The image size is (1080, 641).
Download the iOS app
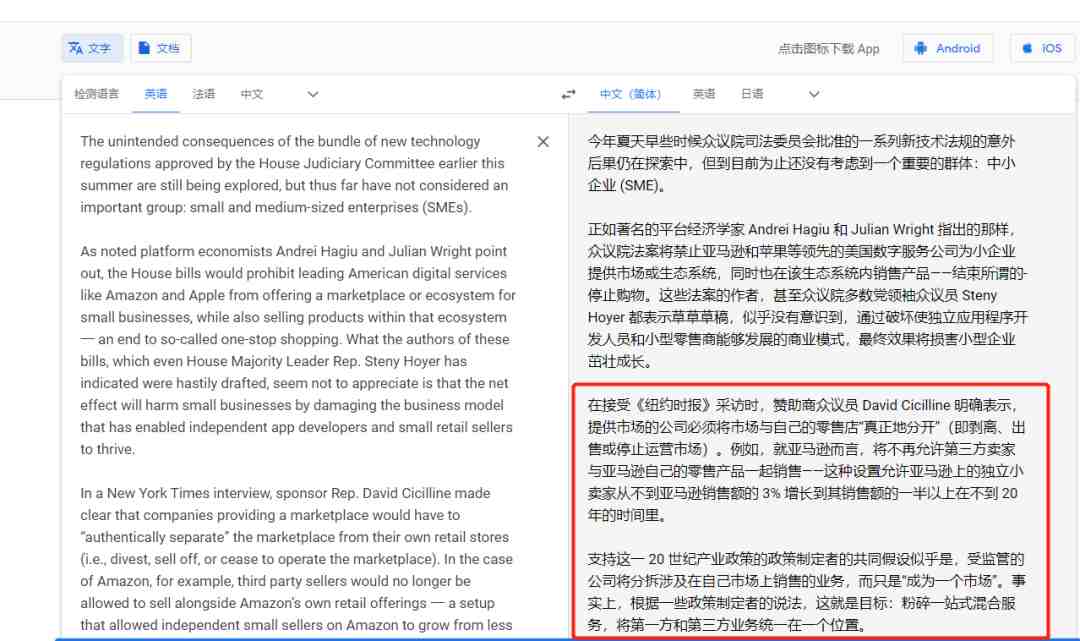[x=1042, y=48]
